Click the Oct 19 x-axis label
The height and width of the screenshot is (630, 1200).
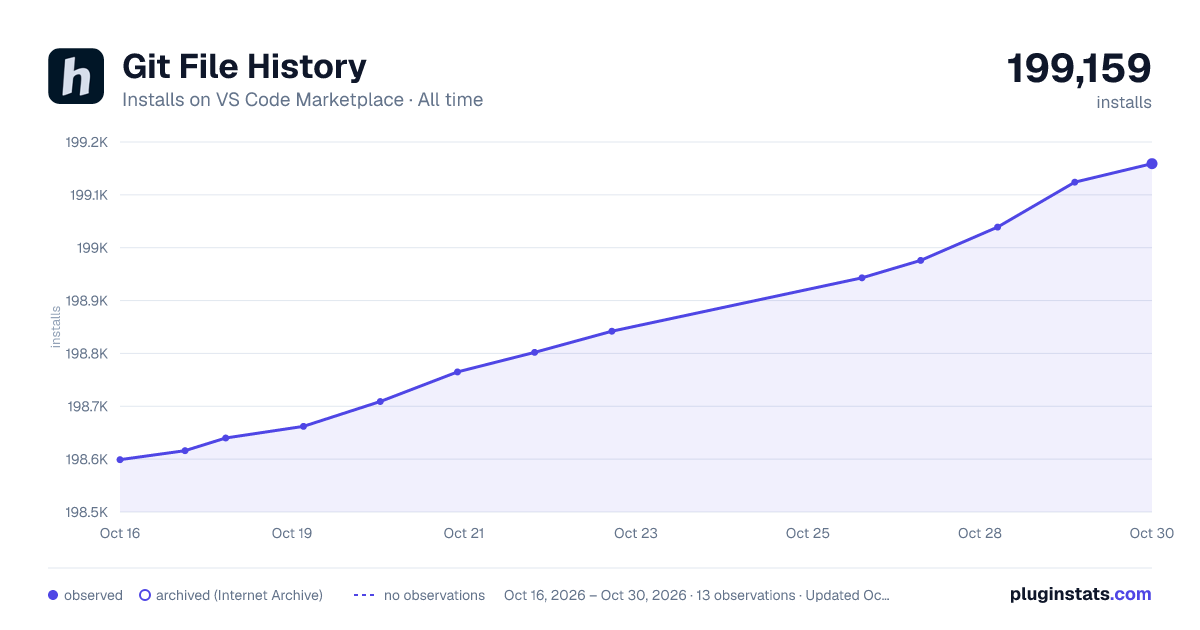(x=292, y=533)
